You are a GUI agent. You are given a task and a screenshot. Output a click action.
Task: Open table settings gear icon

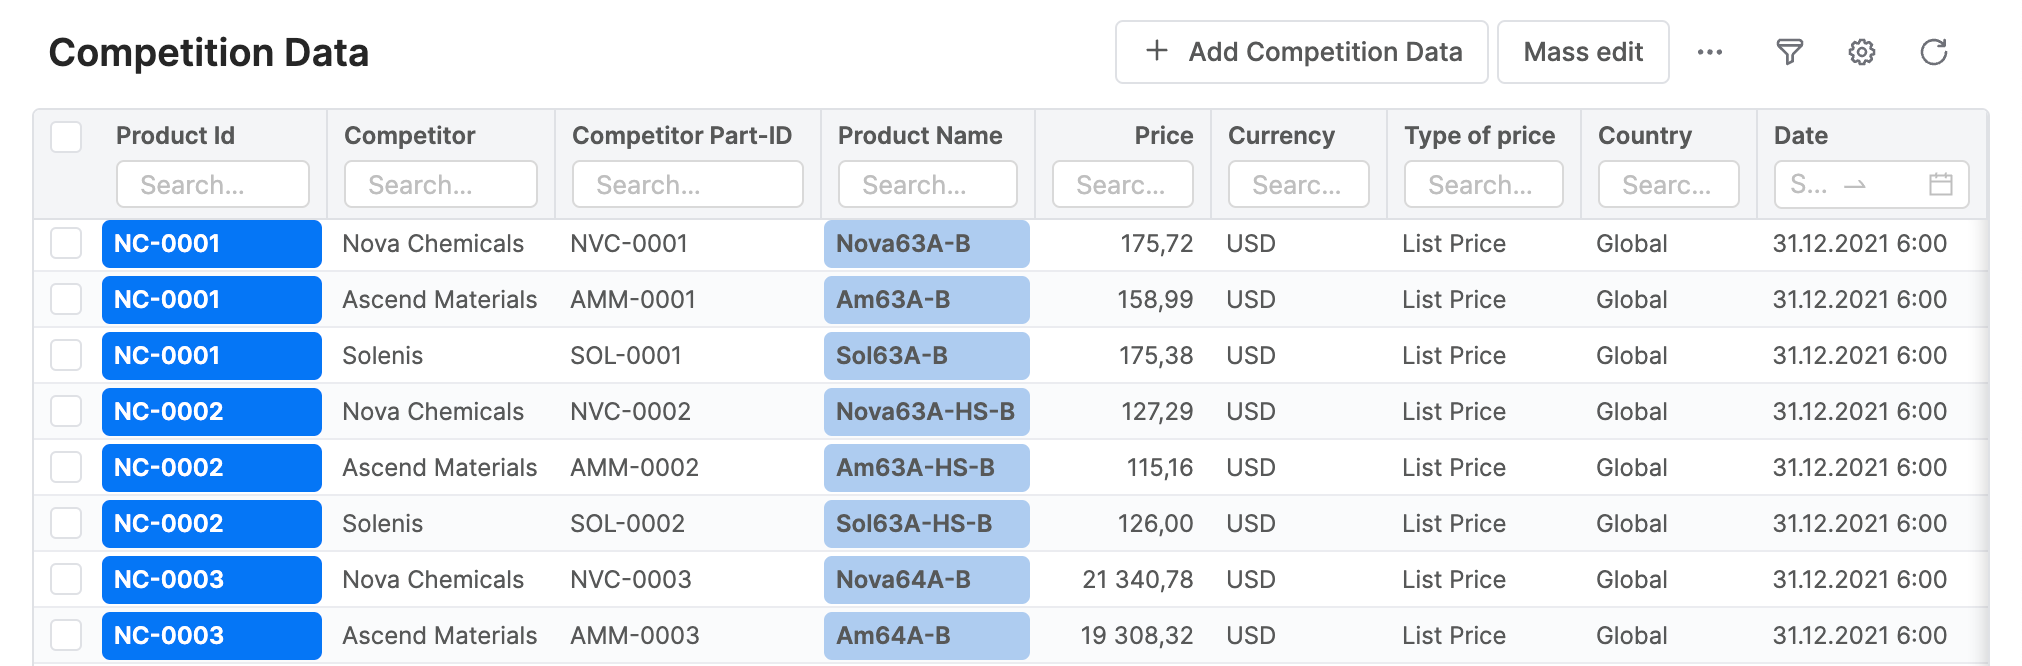[1861, 52]
